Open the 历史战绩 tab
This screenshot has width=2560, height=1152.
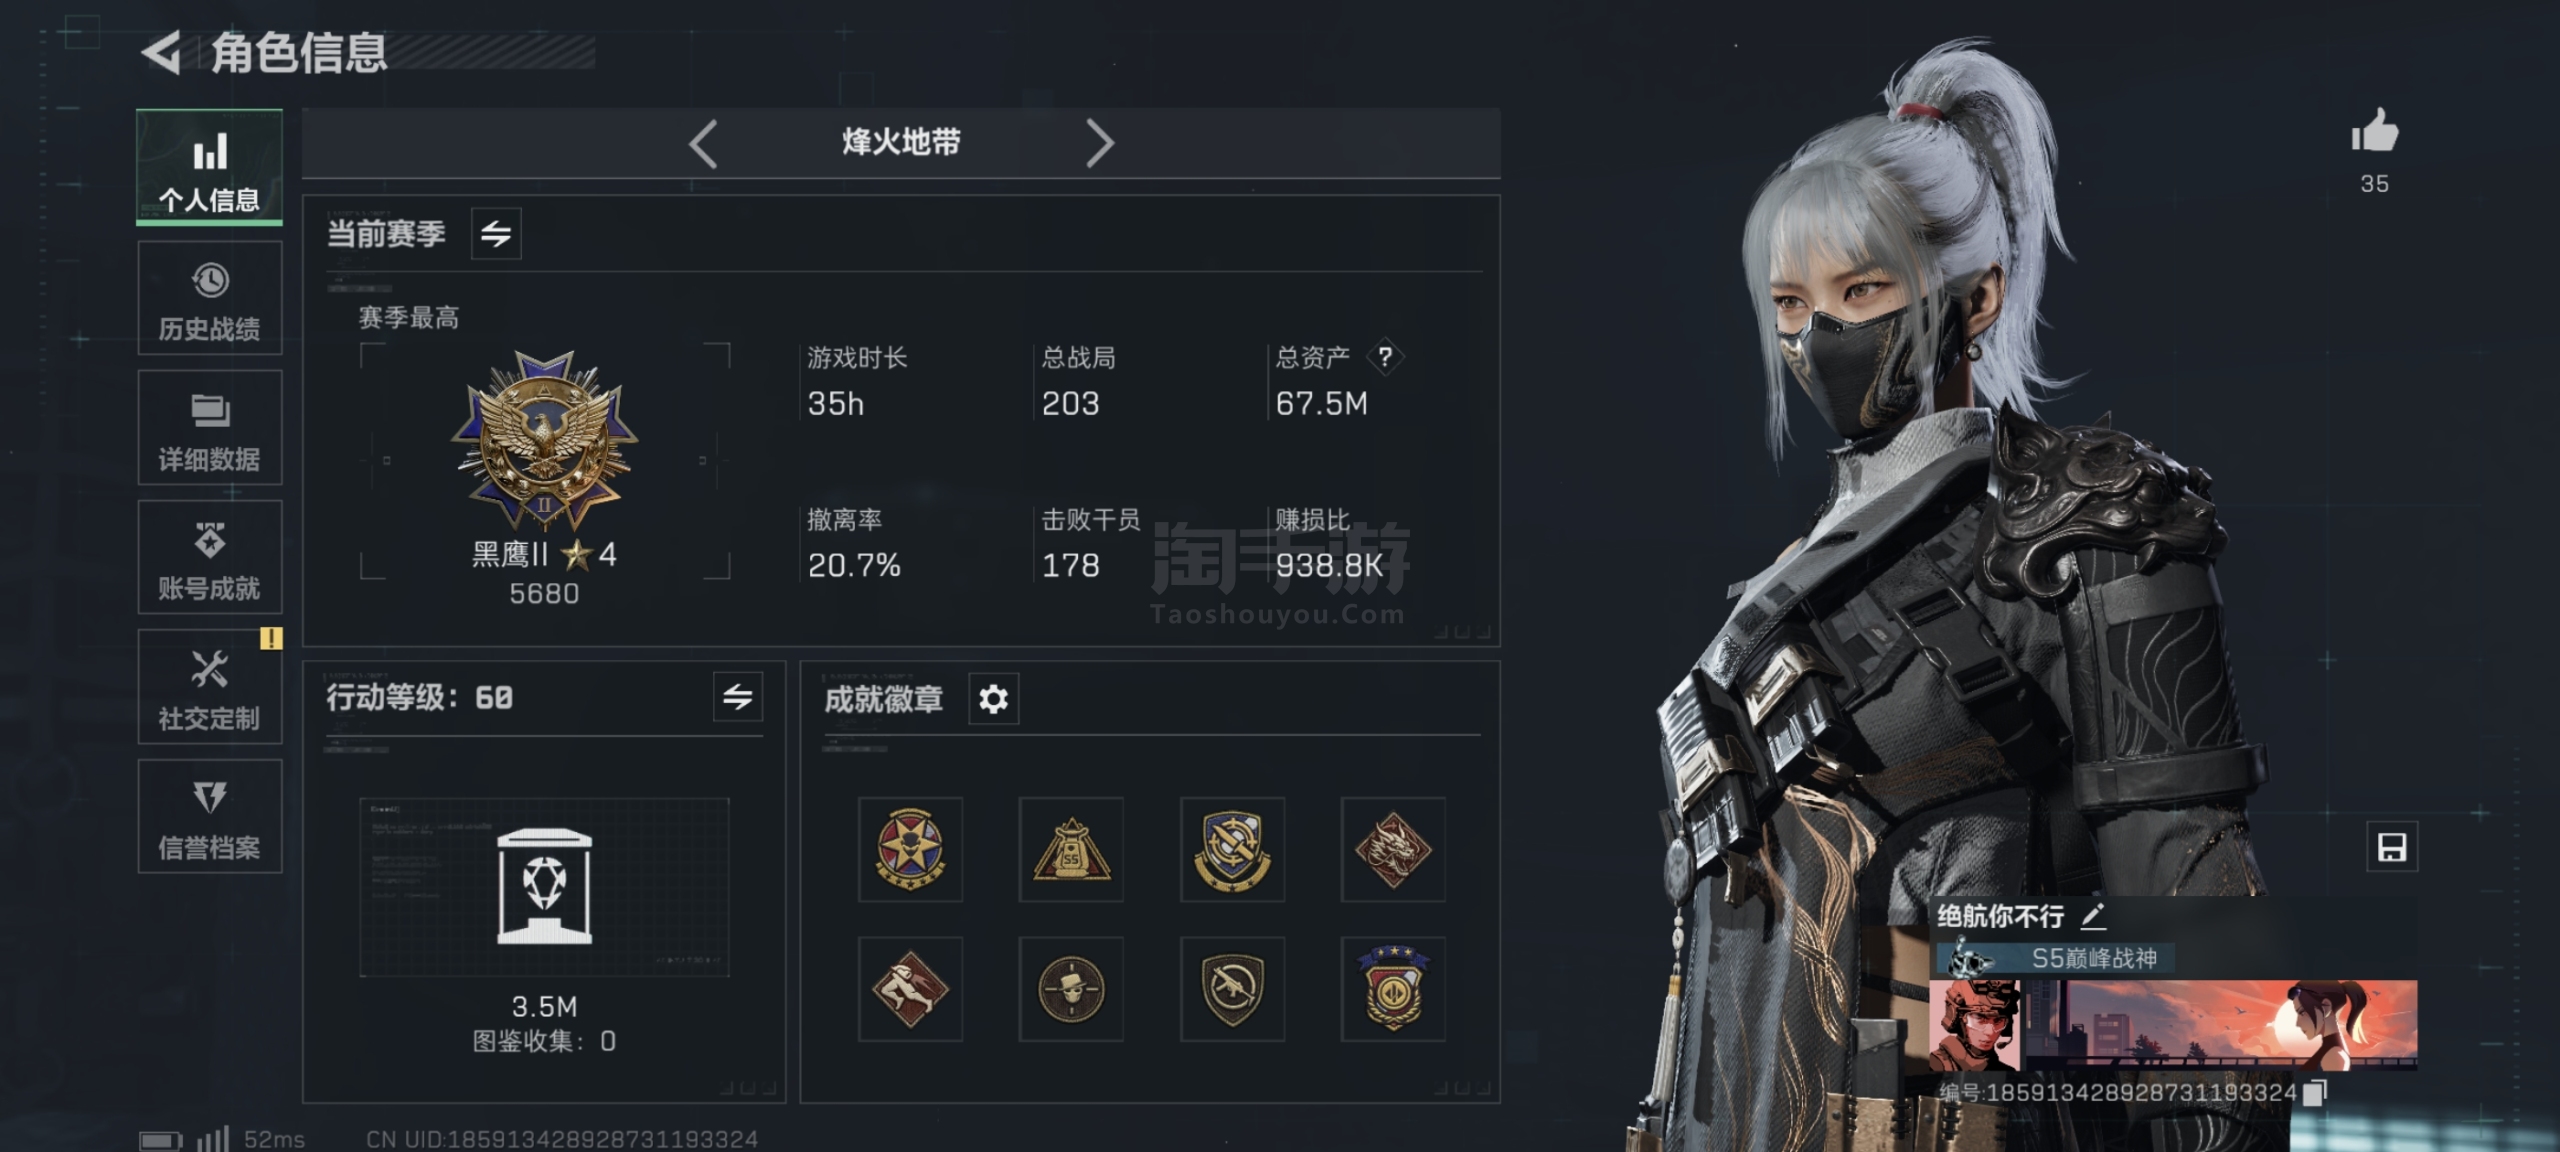[x=210, y=299]
